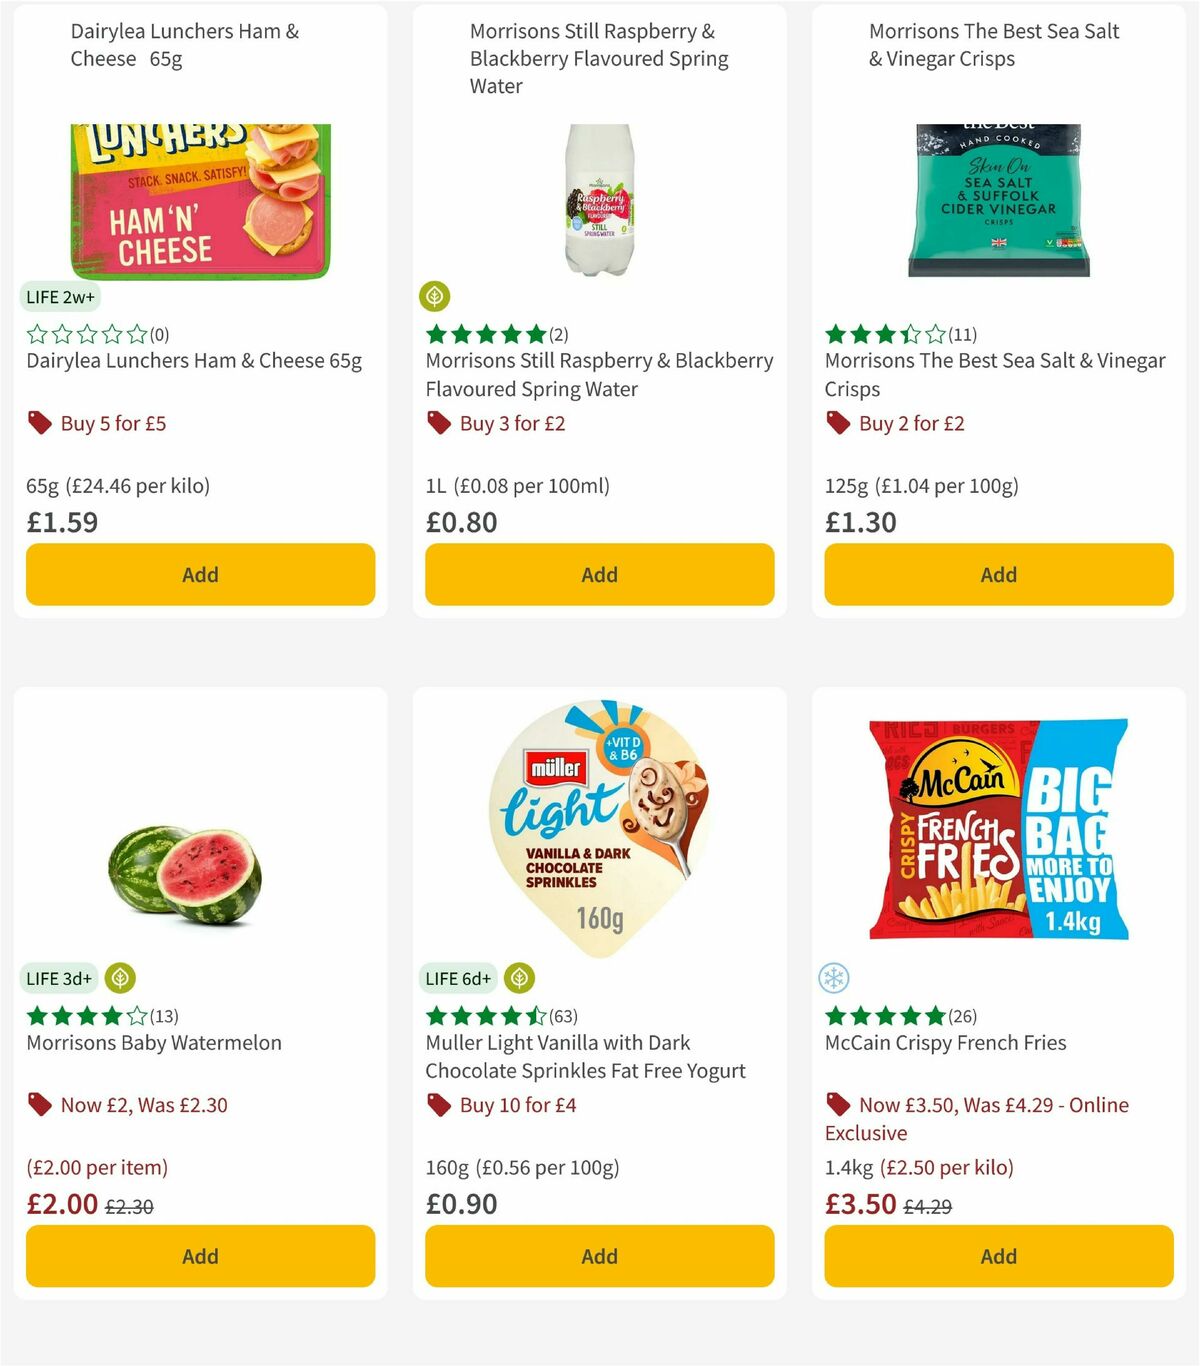The height and width of the screenshot is (1366, 1200).
Task: Click the frozen snowflake icon on McCain fries
Action: pyautogui.click(x=835, y=978)
